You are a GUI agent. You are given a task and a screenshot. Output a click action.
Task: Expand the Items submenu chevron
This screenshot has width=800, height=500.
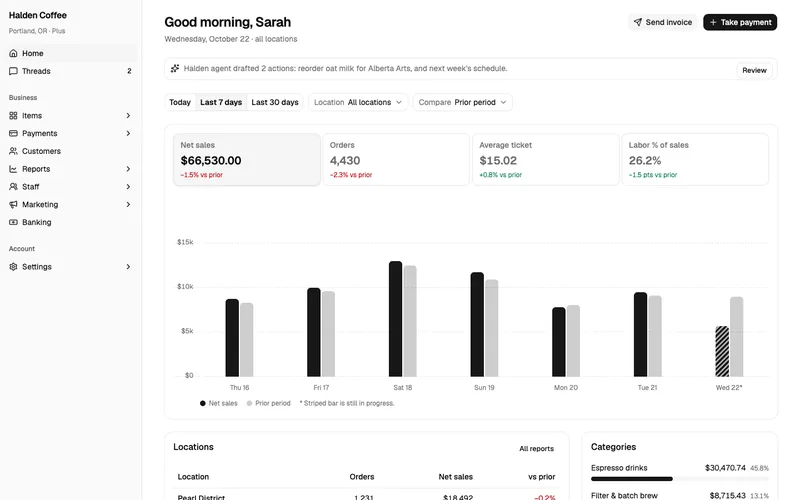(x=128, y=115)
